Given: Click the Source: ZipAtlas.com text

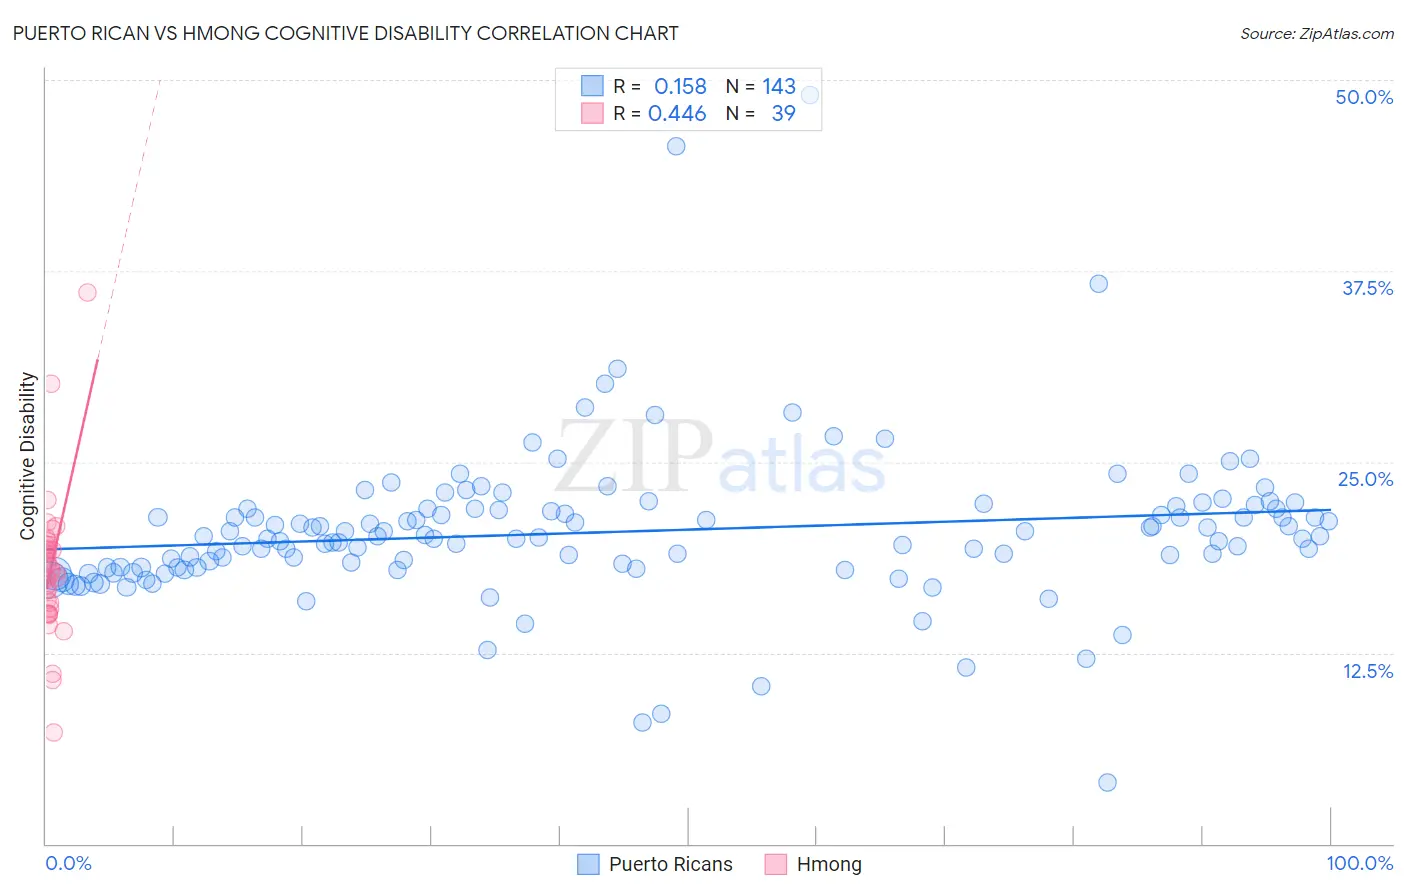Looking at the screenshot, I should pos(1317,33).
